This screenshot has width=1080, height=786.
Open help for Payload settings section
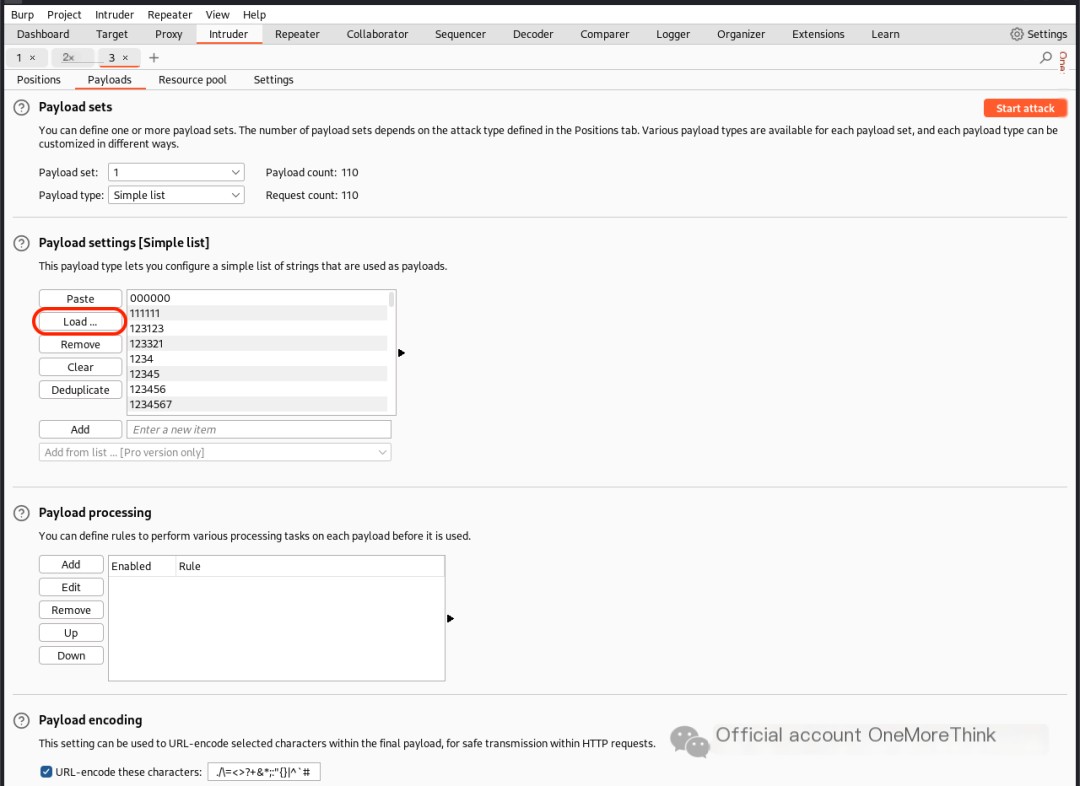click(x=21, y=243)
